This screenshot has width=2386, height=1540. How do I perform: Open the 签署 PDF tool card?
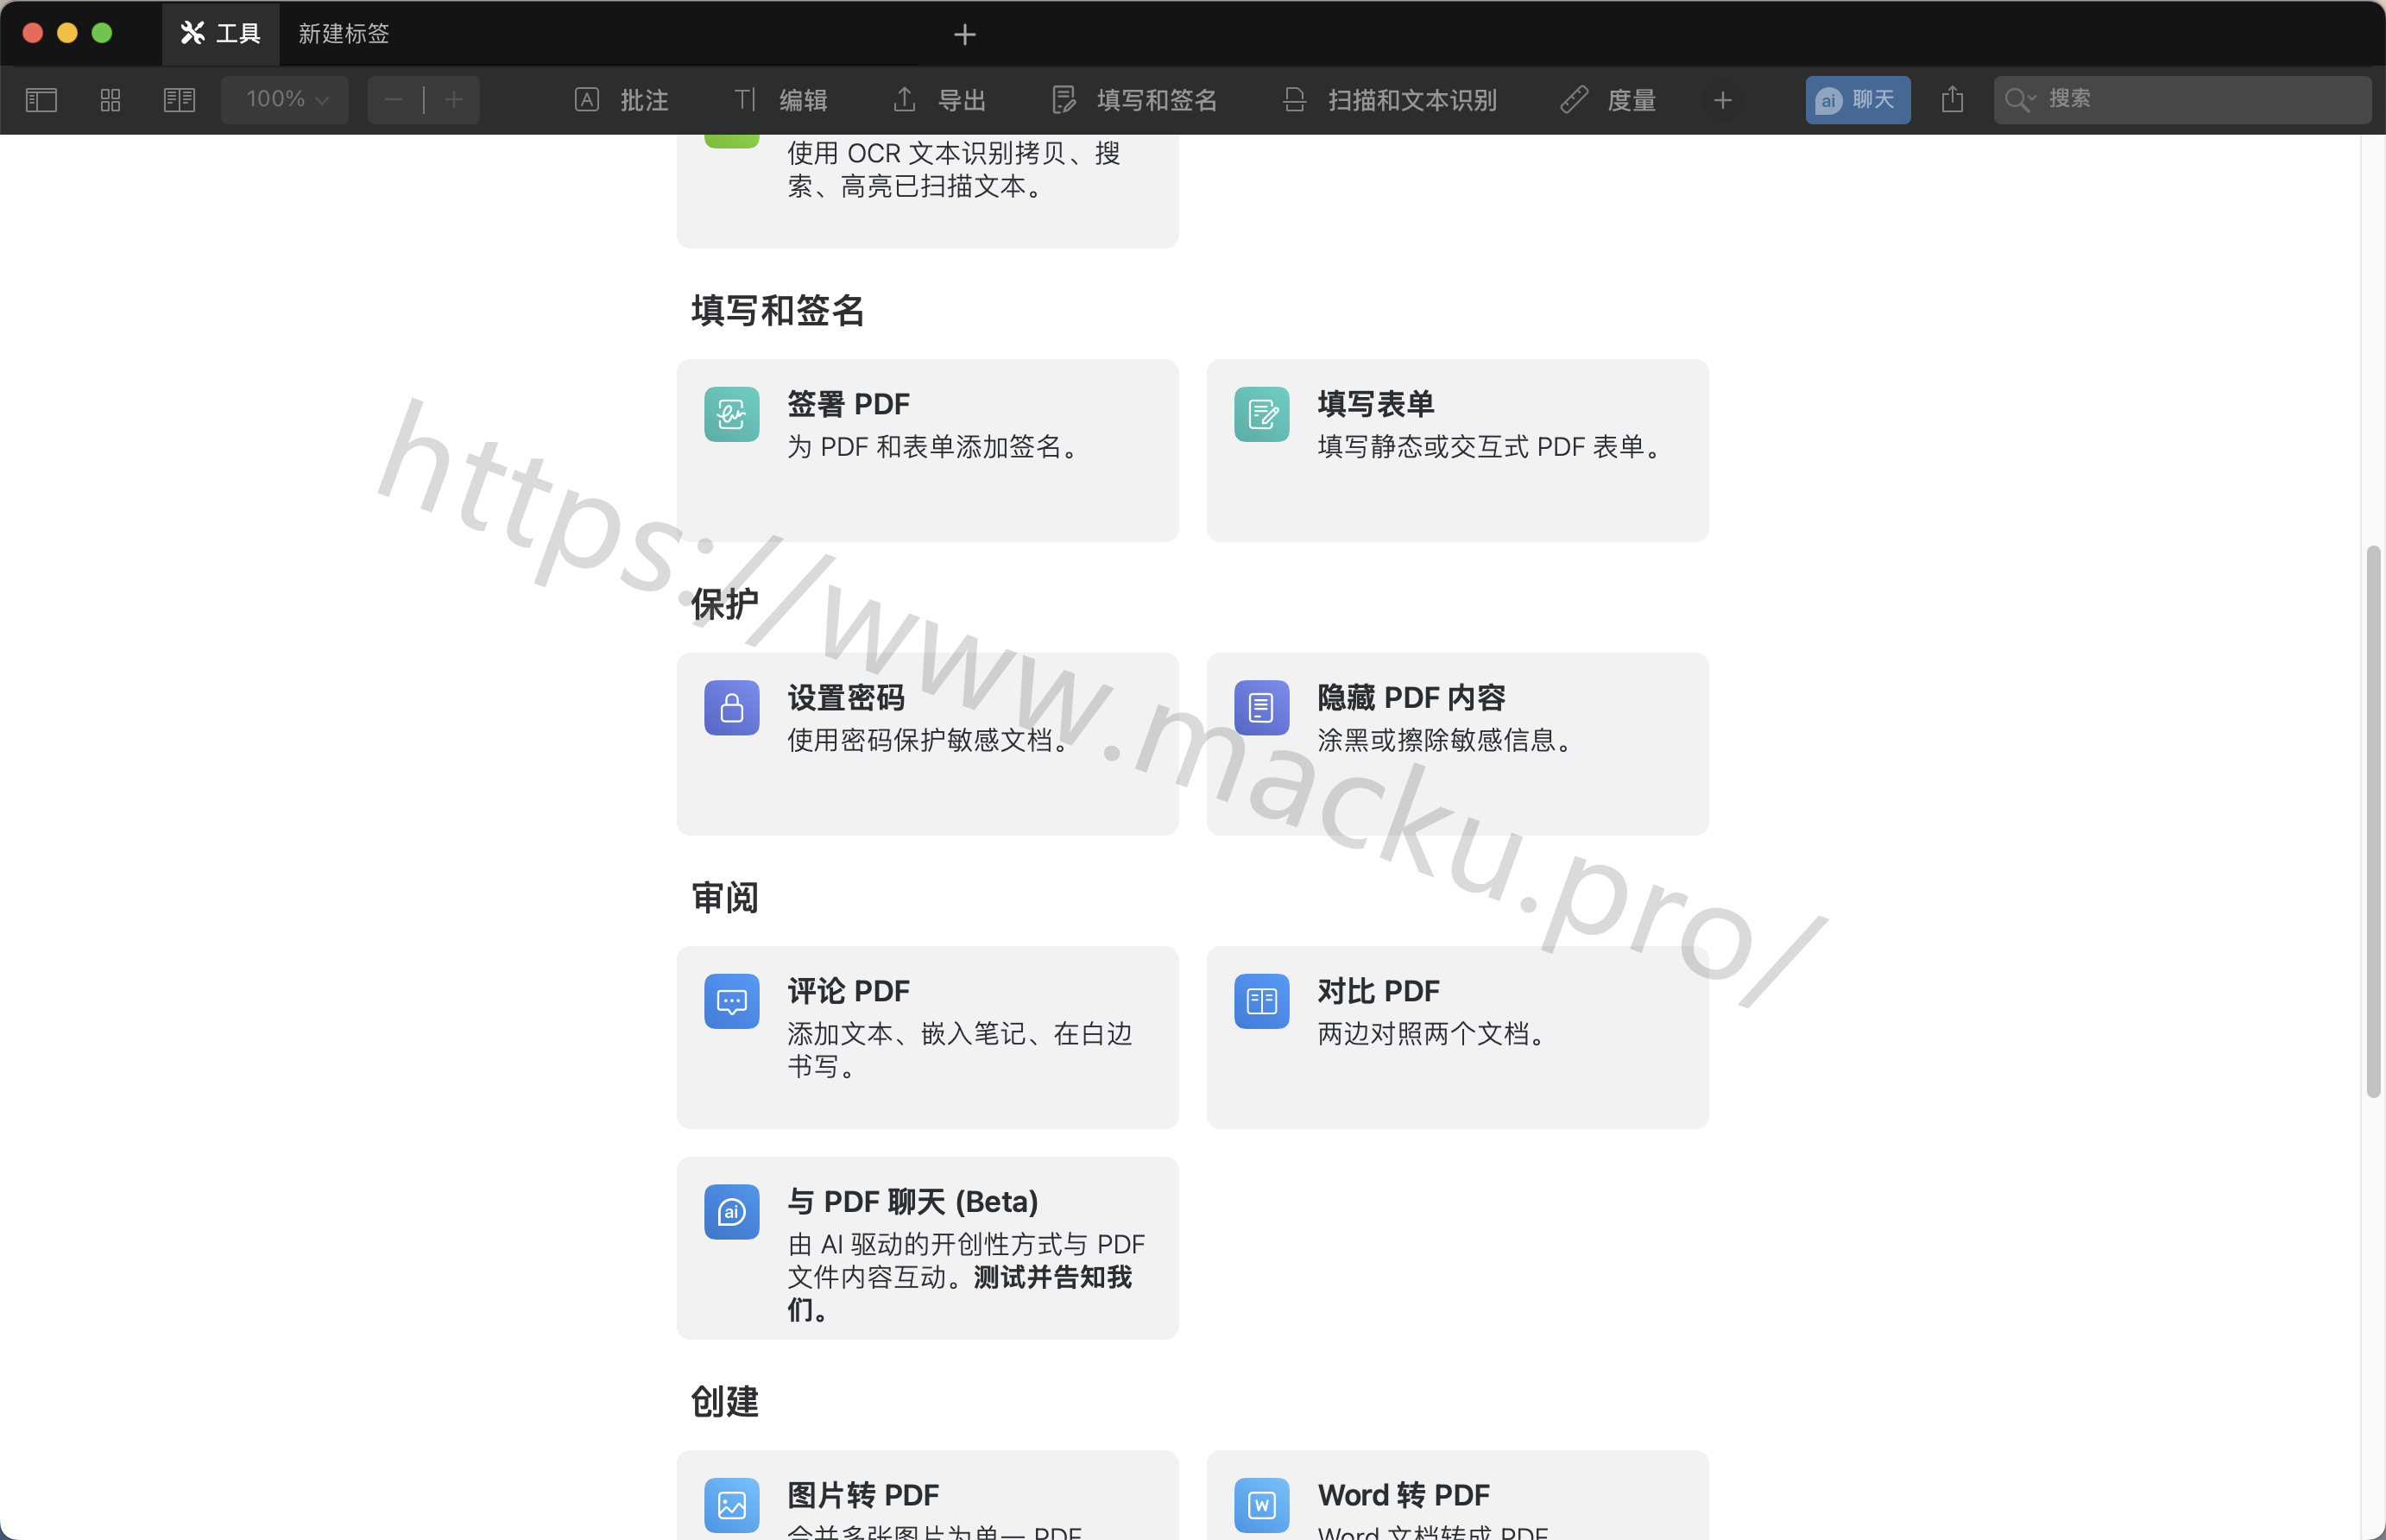coord(927,450)
